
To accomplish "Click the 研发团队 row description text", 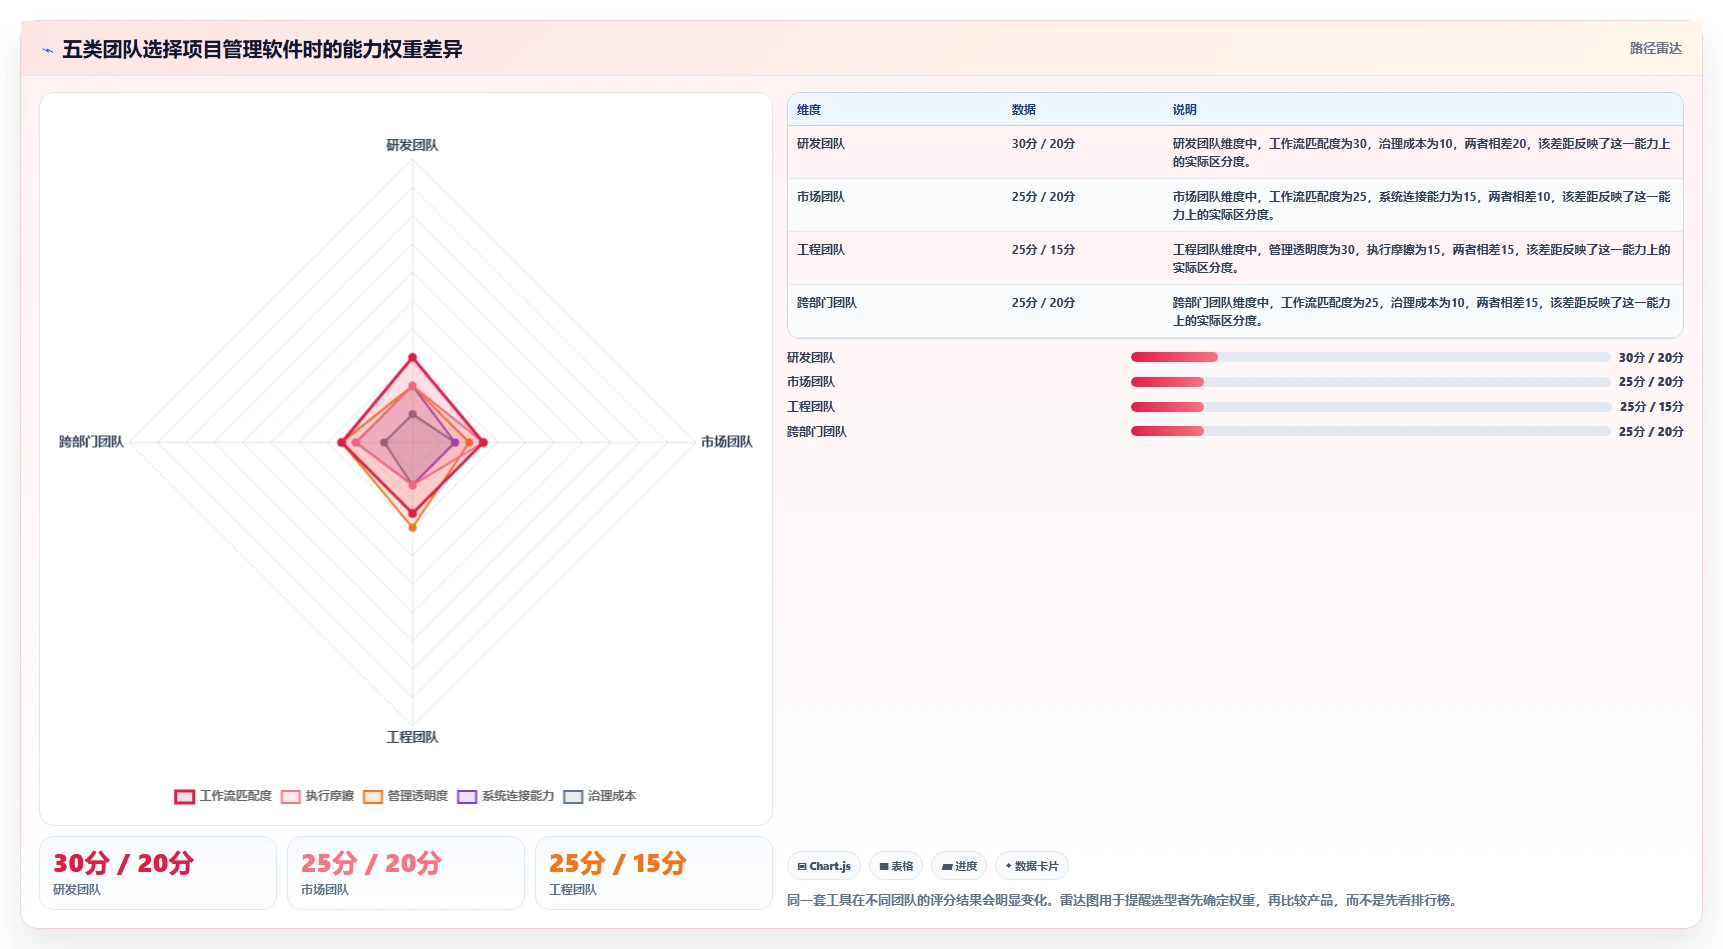I will (1421, 153).
